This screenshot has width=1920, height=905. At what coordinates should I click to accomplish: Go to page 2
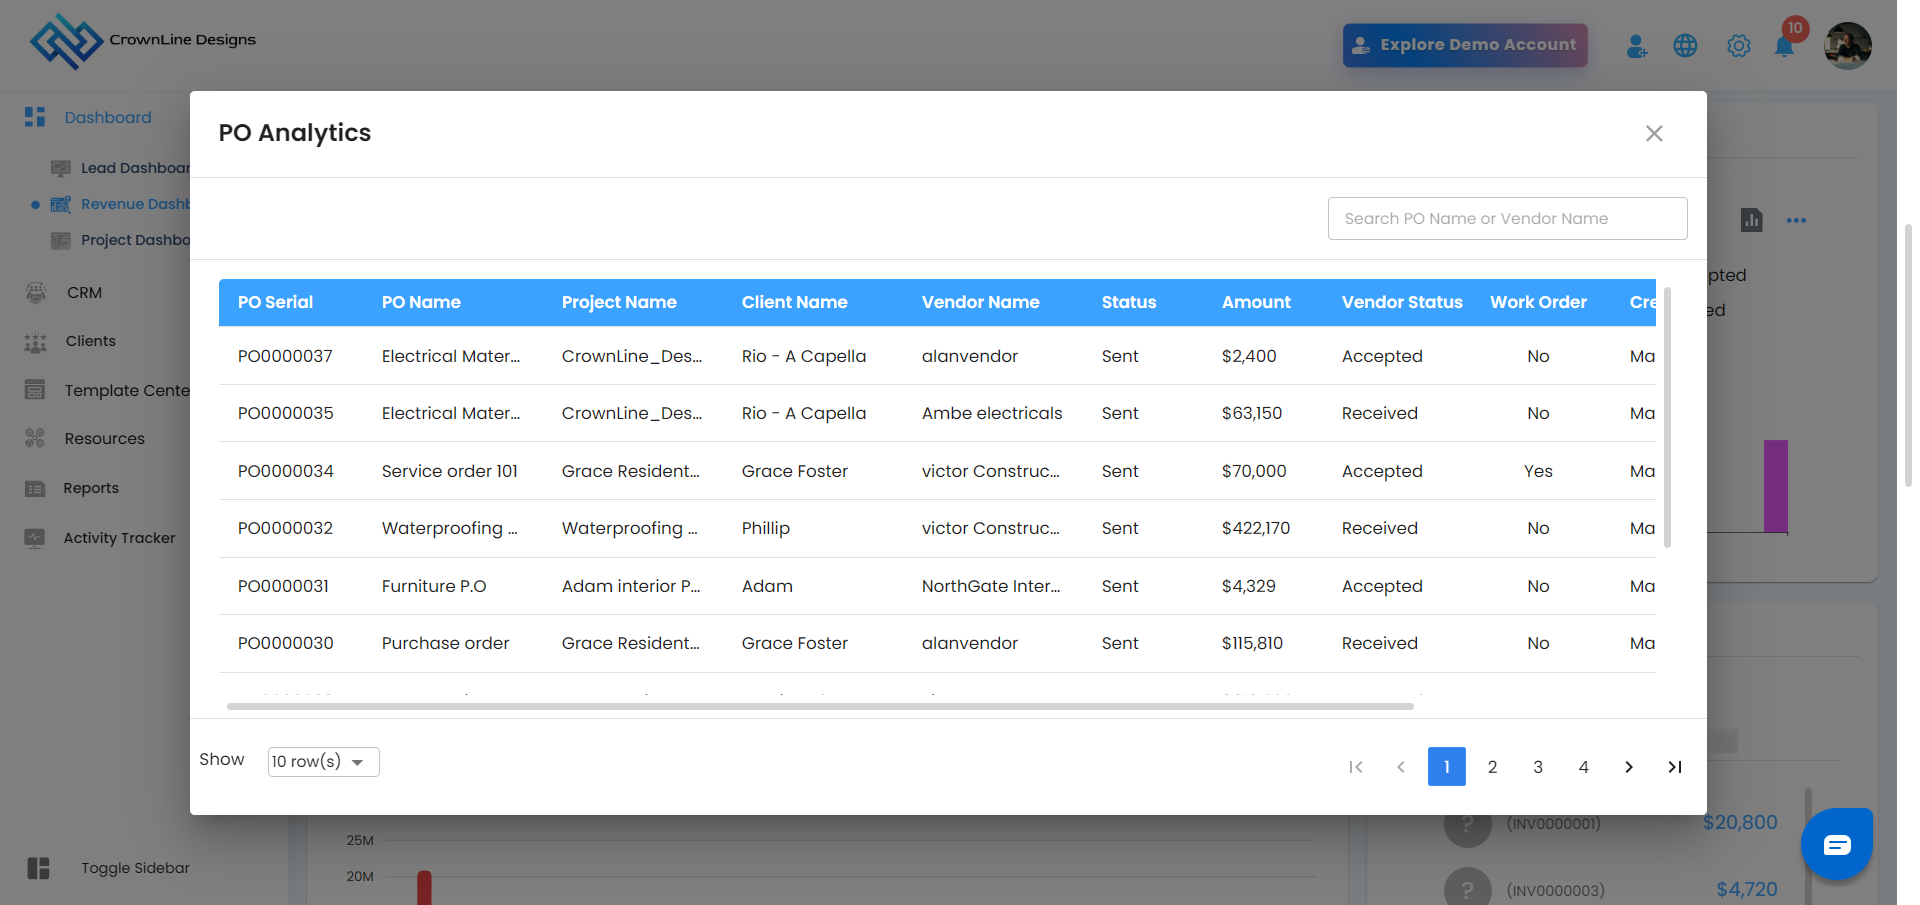tap(1492, 767)
